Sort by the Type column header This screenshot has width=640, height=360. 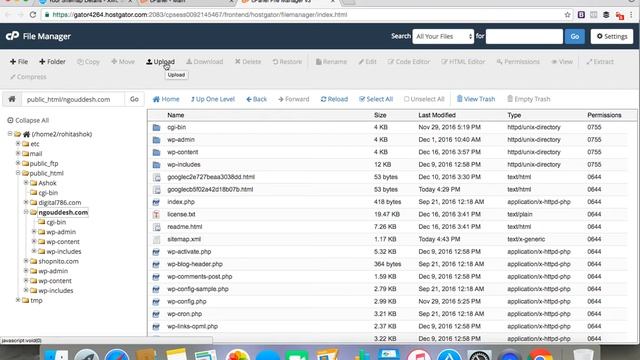(x=514, y=115)
